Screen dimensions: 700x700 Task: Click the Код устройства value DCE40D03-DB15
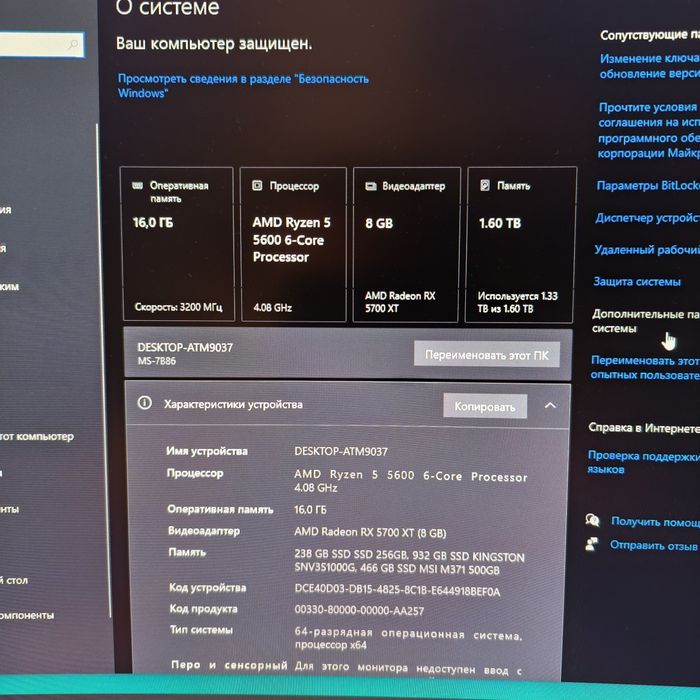397,590
